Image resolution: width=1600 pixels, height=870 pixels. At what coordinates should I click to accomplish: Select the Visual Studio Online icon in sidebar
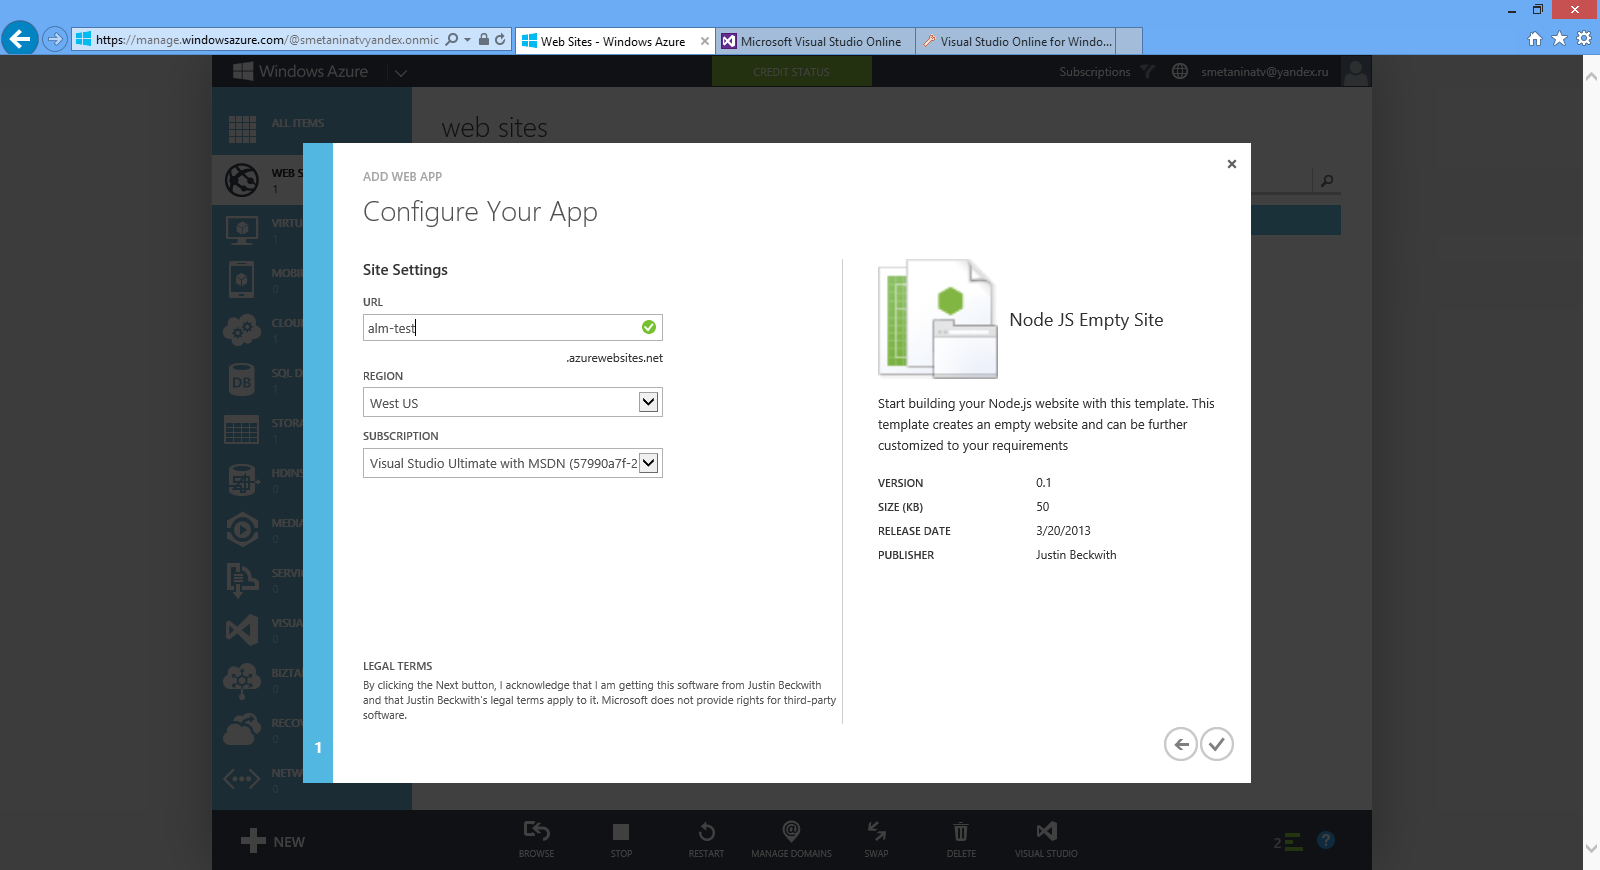point(242,630)
